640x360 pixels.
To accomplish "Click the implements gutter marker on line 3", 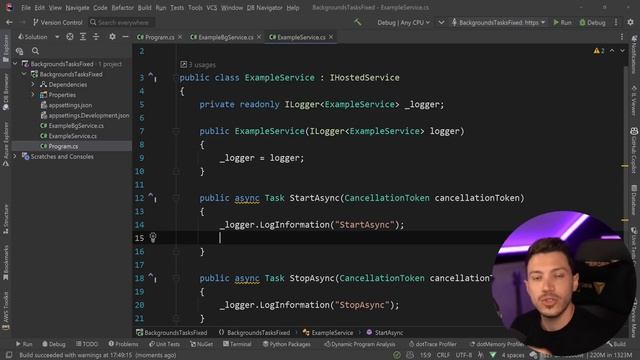I will (x=153, y=77).
